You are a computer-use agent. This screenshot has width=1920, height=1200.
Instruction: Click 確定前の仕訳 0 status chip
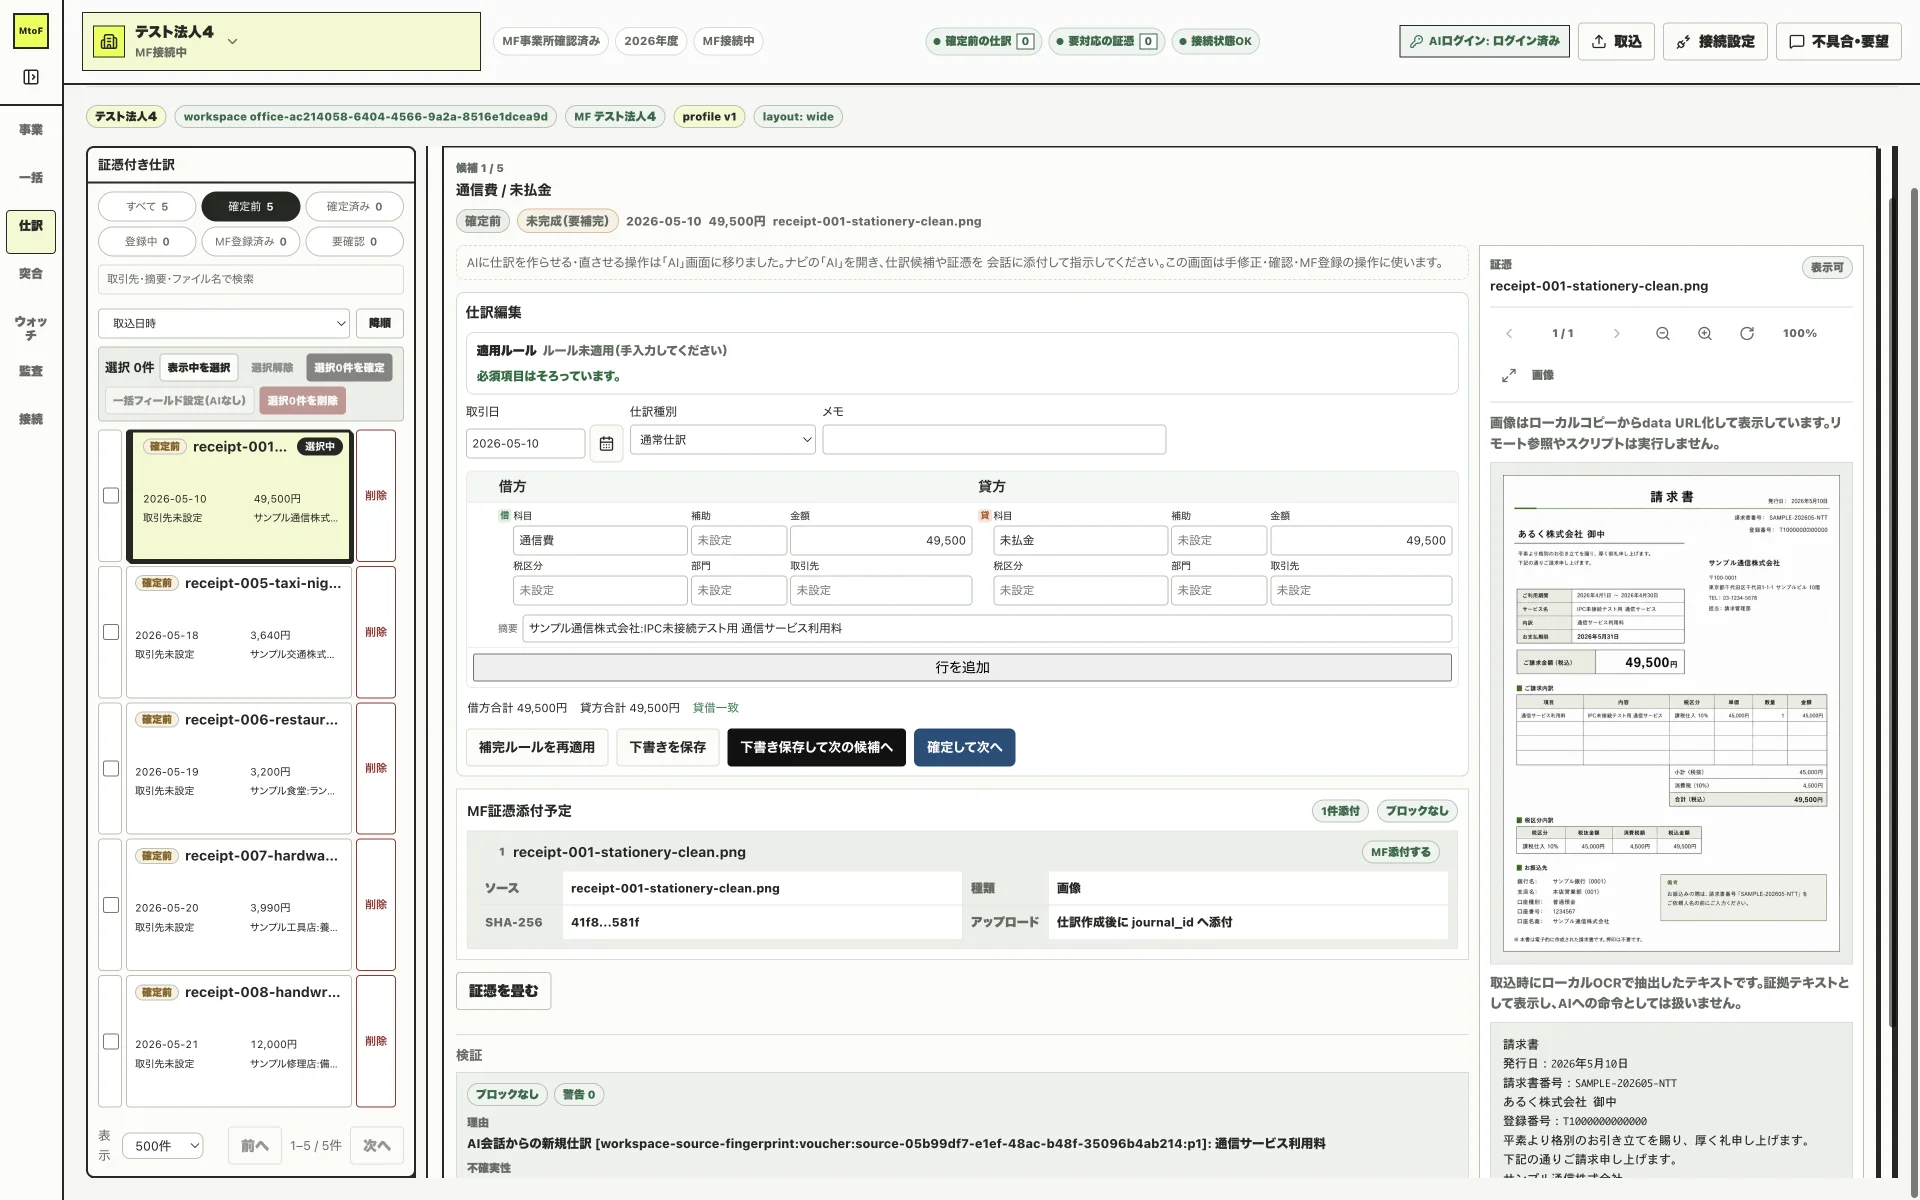983,41
